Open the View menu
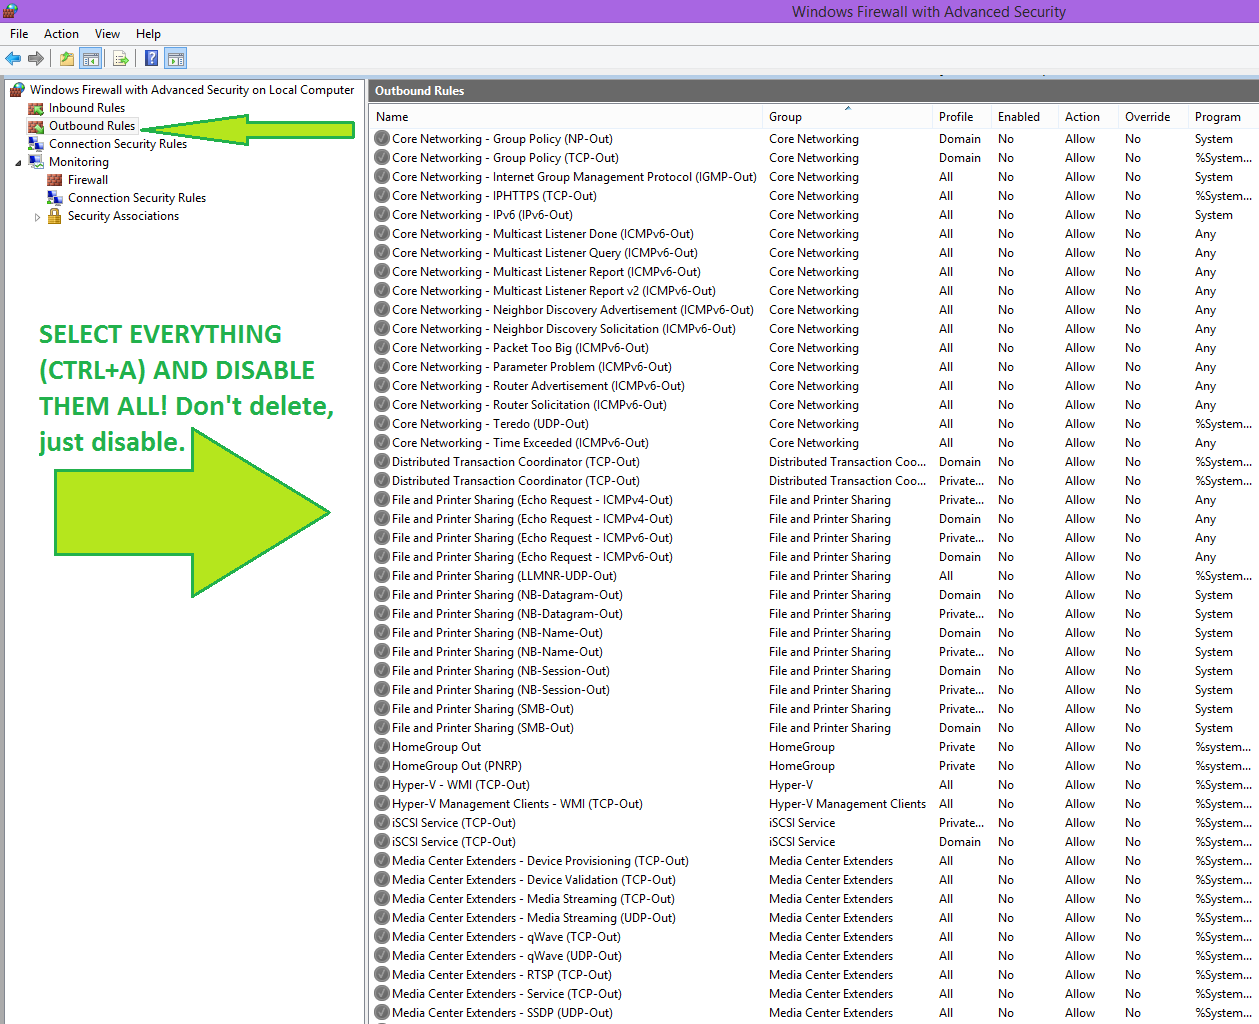This screenshot has width=1259, height=1024. click(107, 34)
